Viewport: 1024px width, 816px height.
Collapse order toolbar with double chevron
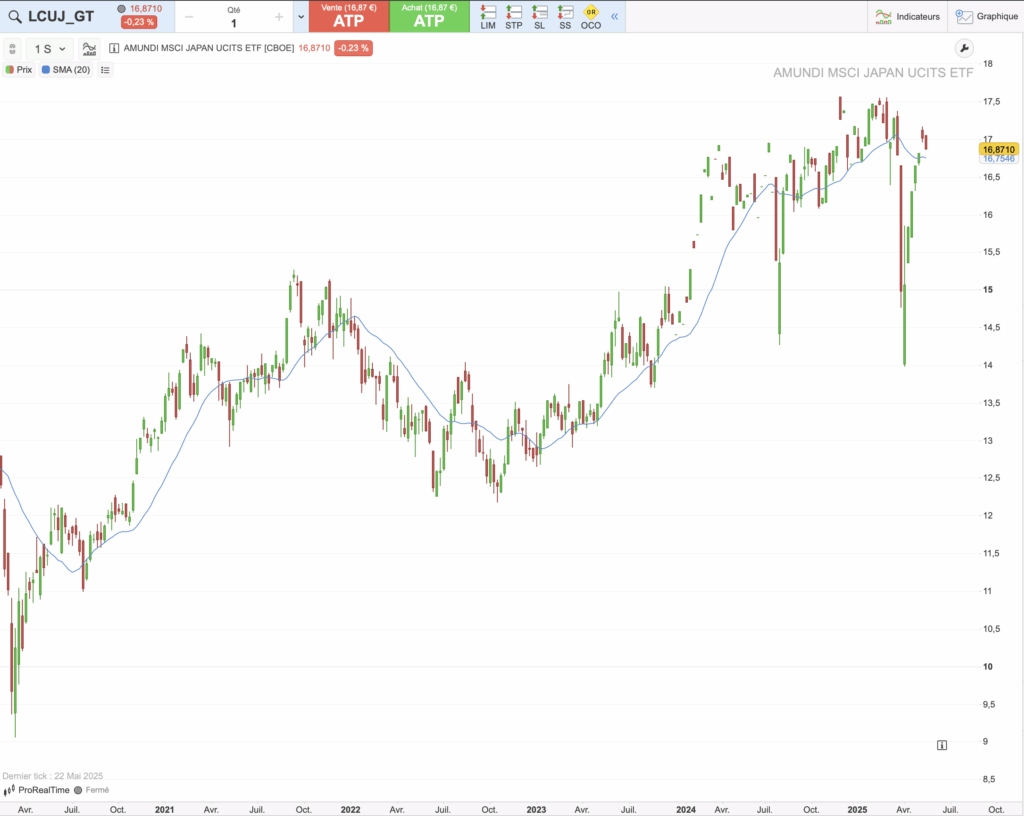(x=615, y=16)
